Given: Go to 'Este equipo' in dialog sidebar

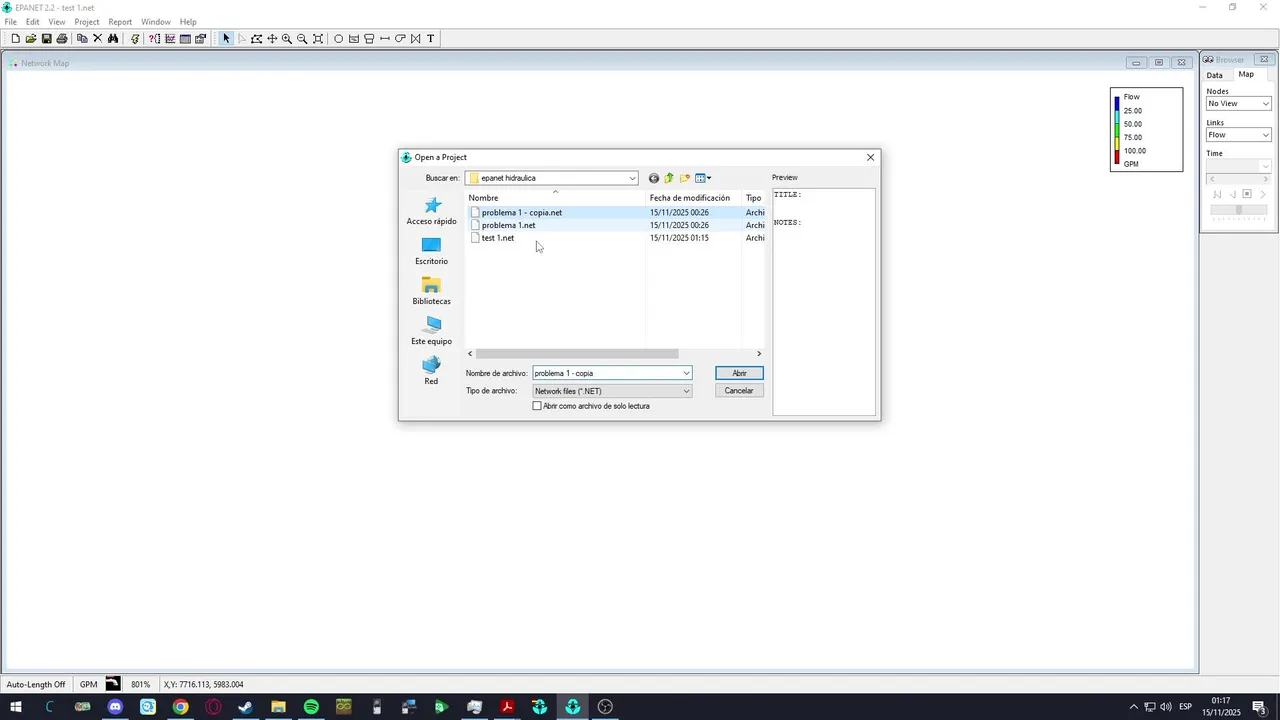Looking at the screenshot, I should pos(431,331).
